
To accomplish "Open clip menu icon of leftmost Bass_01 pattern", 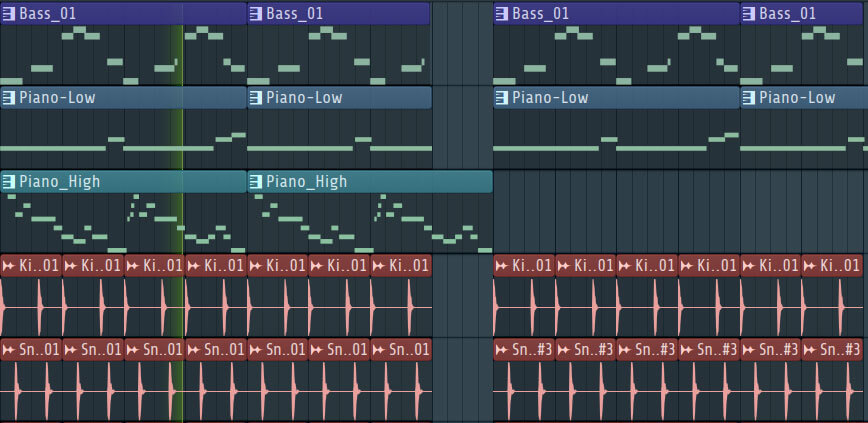I will [8, 14].
